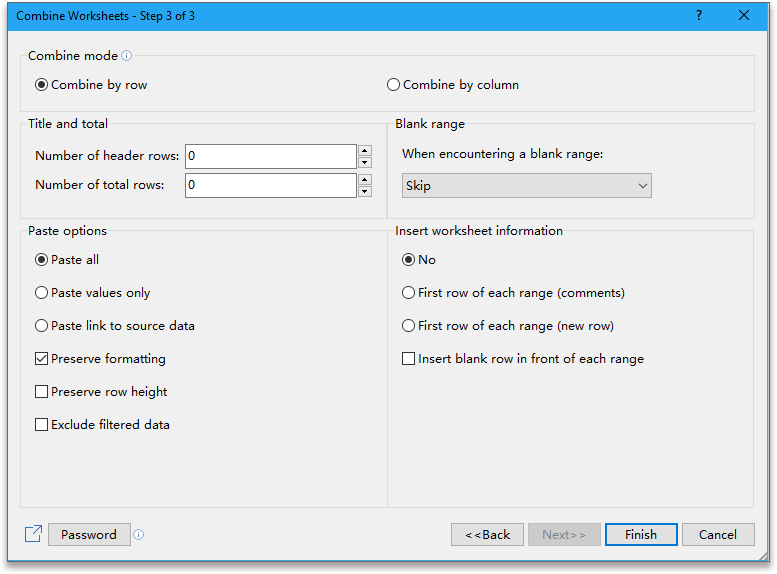Click the resize grip in the dialog corner
This screenshot has width=777, height=574.
click(x=763, y=556)
